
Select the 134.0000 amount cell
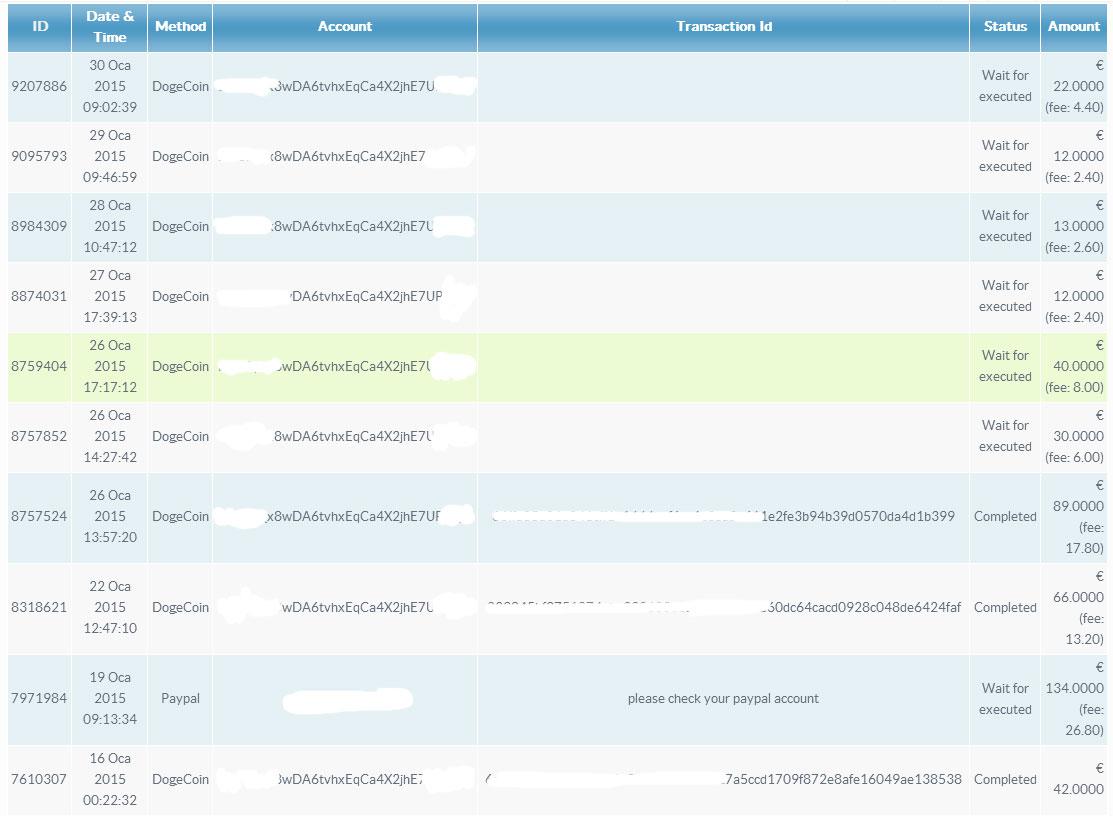click(1074, 689)
